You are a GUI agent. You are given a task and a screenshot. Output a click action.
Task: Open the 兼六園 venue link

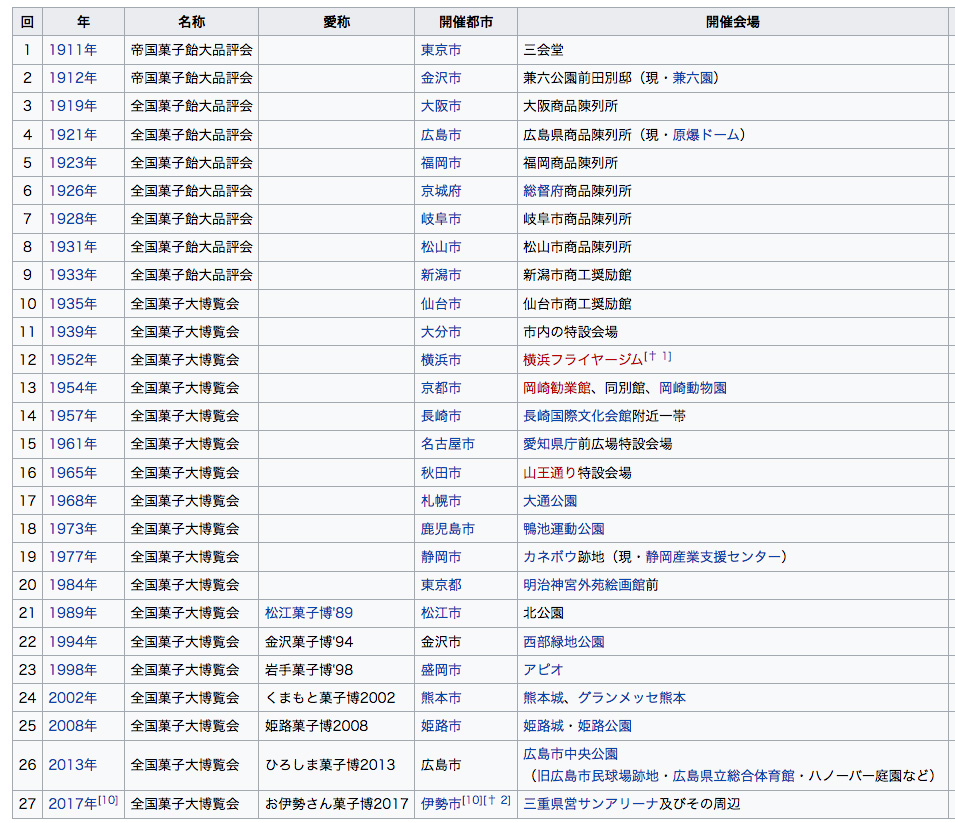(693, 77)
